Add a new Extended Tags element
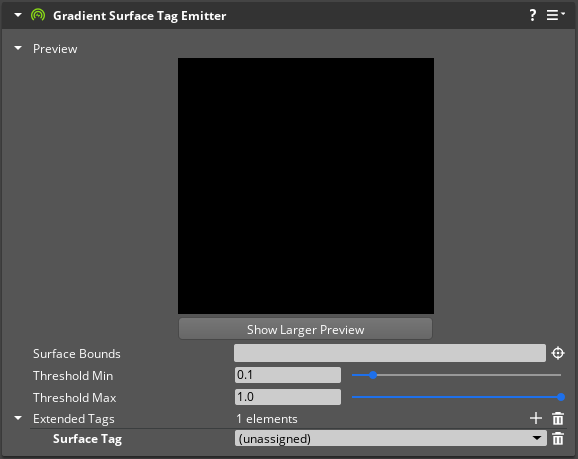Image resolution: width=578 pixels, height=459 pixels. [536, 418]
